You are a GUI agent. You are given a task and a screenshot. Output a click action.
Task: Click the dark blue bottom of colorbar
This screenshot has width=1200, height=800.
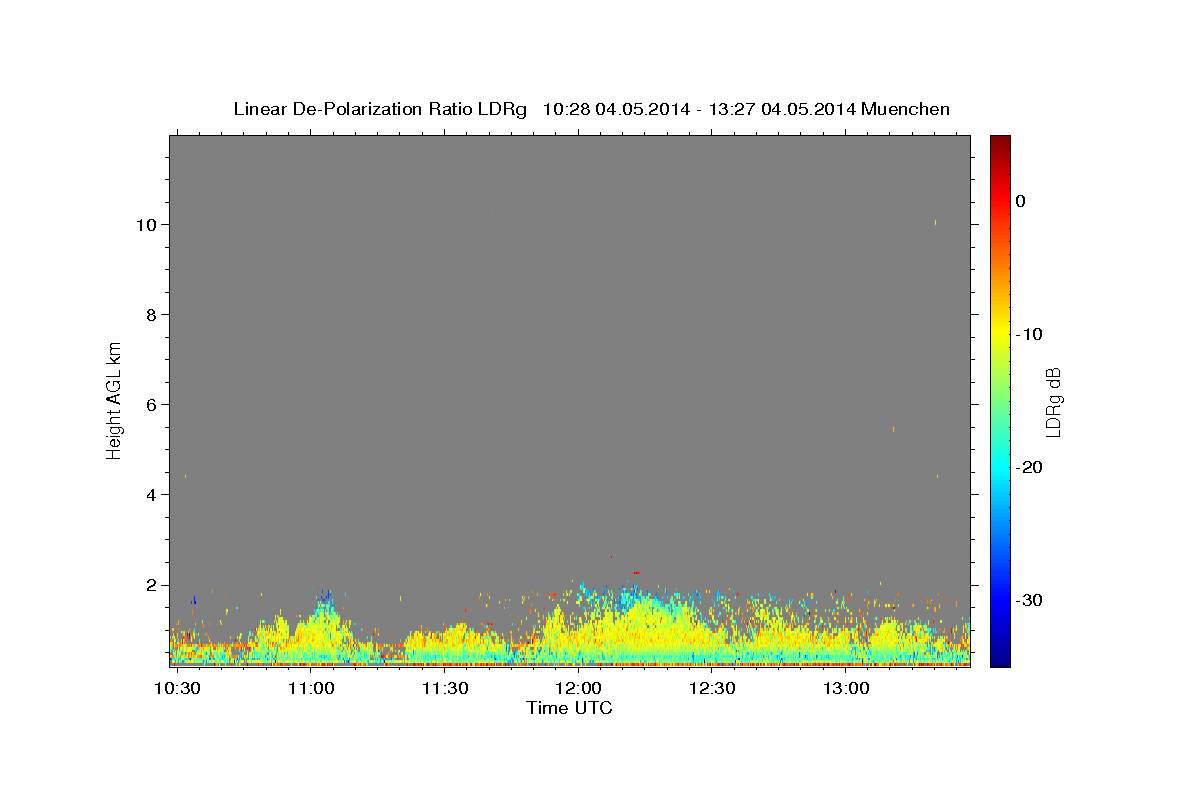coord(1000,656)
